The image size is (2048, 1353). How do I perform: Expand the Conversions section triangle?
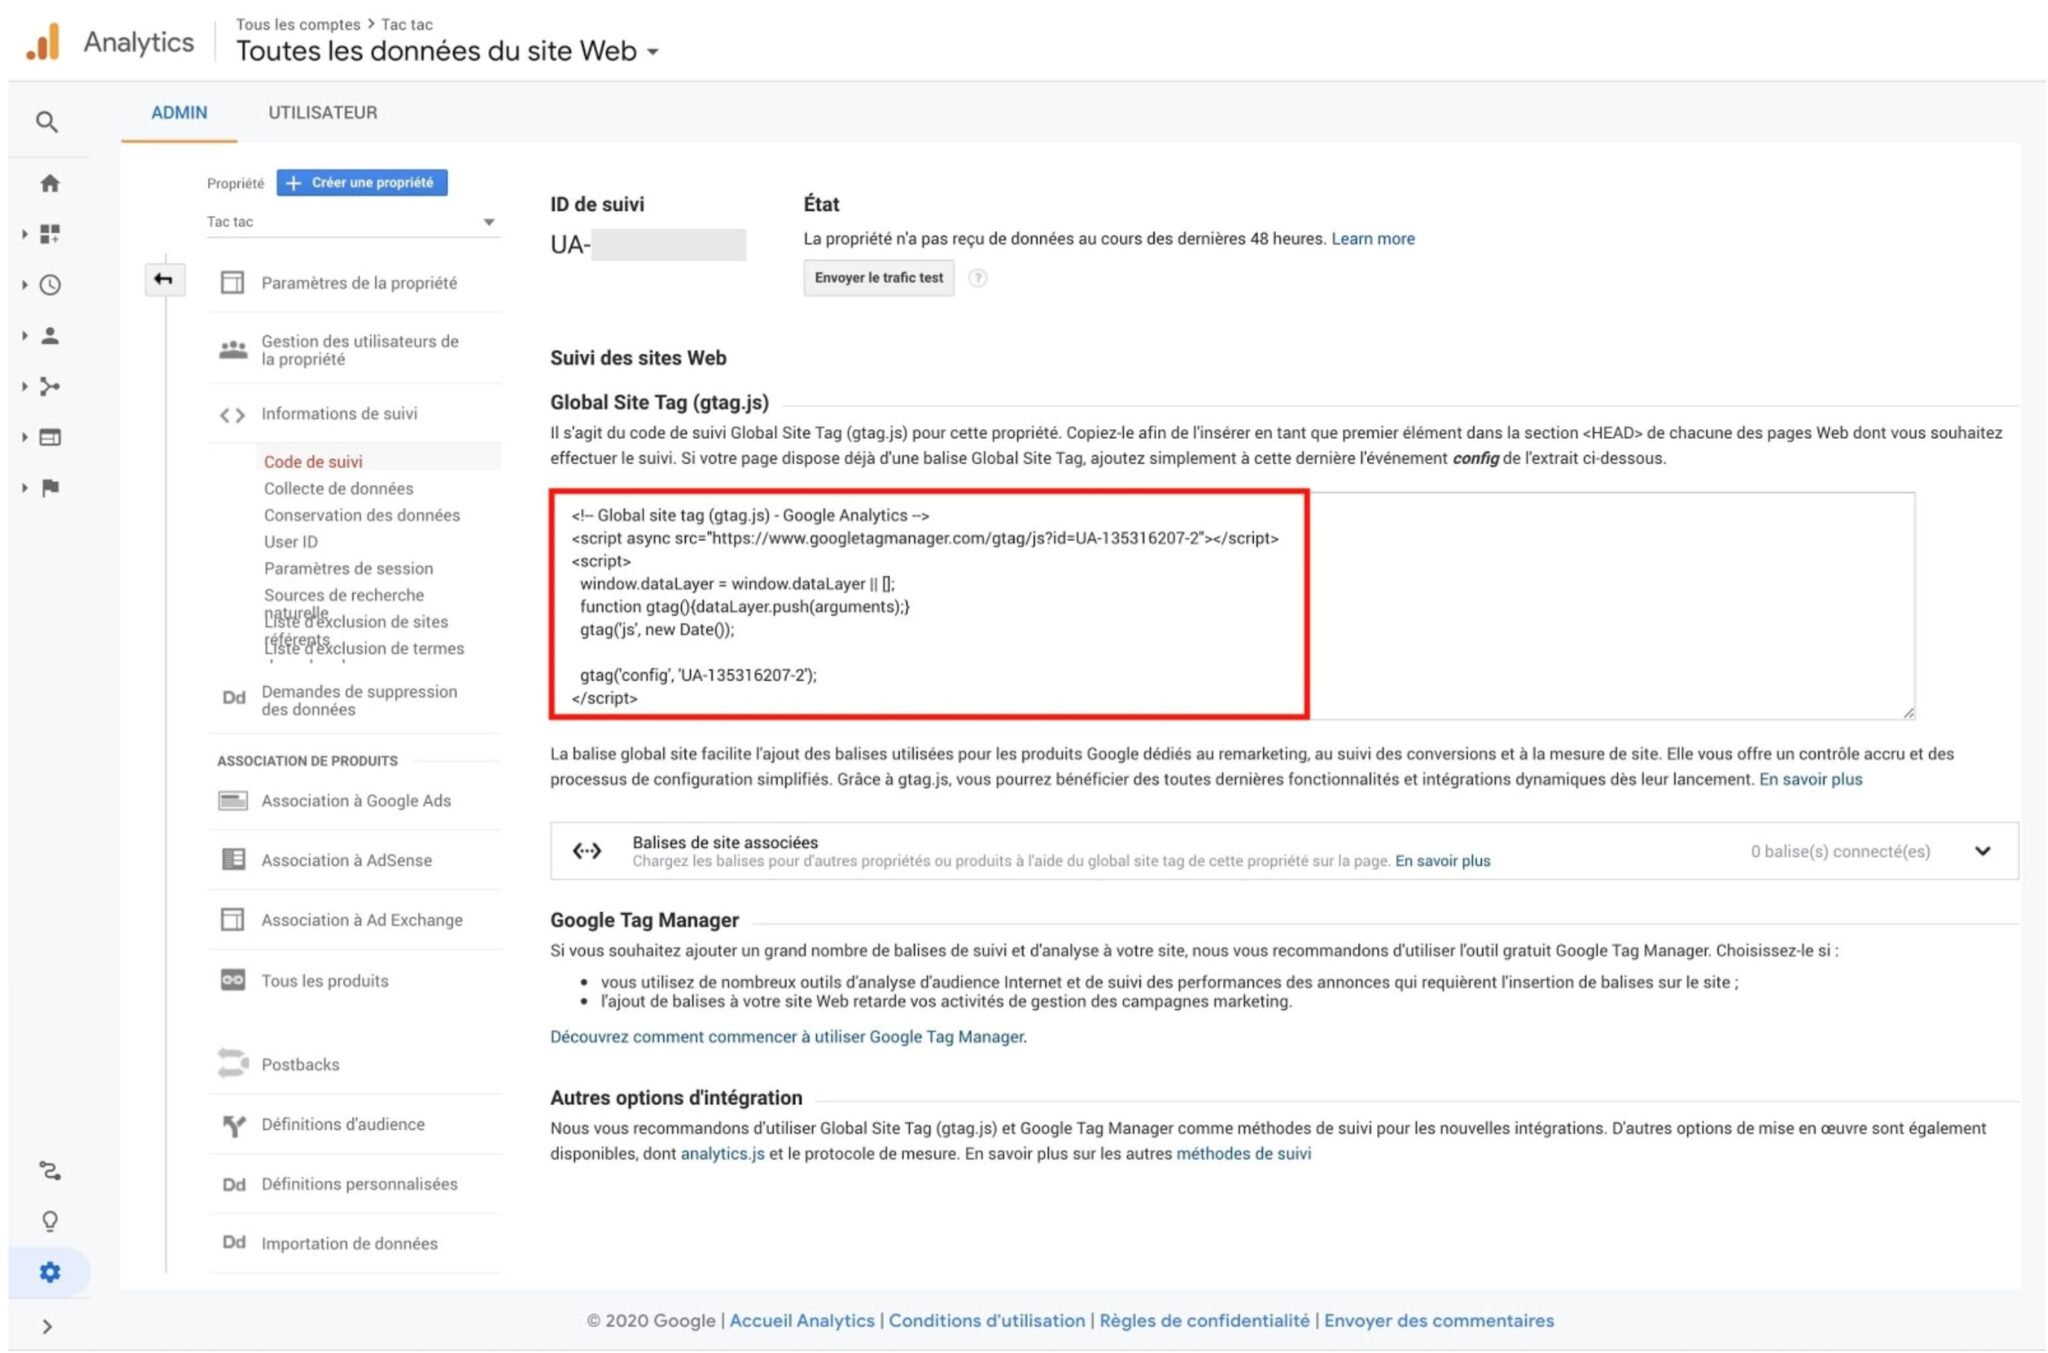point(25,488)
